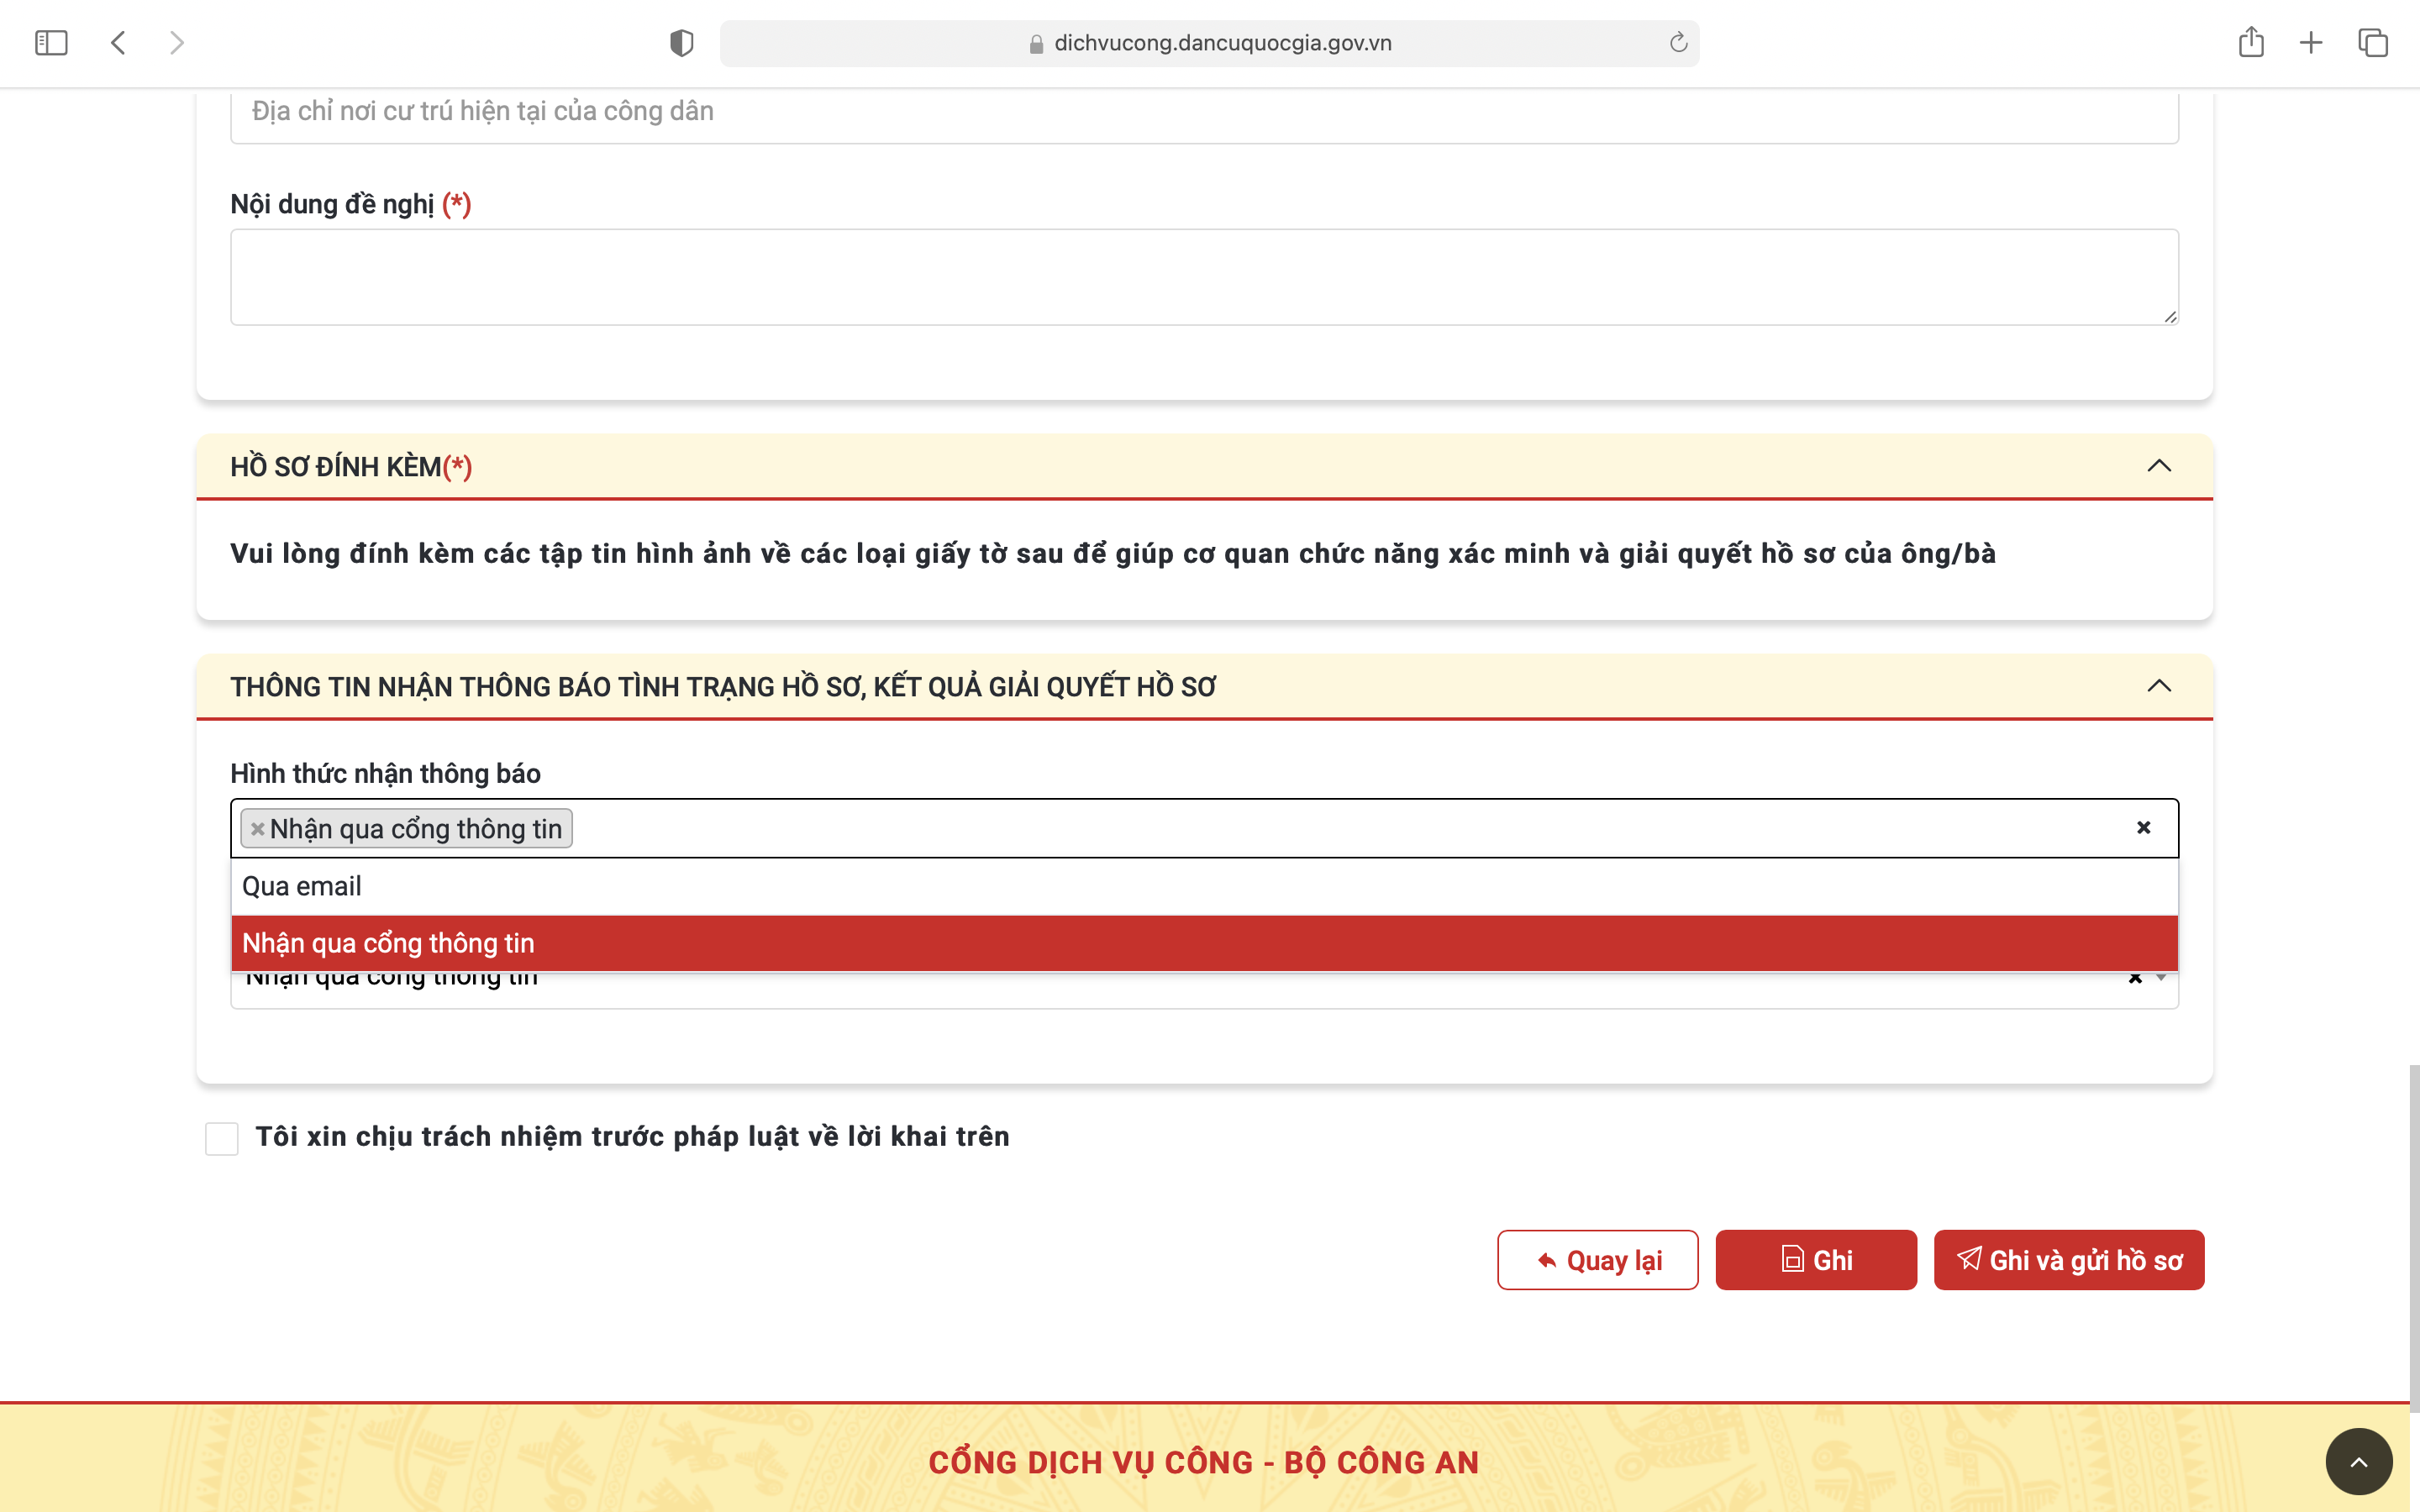Show tab overview icon
The image size is (2420, 1512).
pyautogui.click(x=2373, y=42)
